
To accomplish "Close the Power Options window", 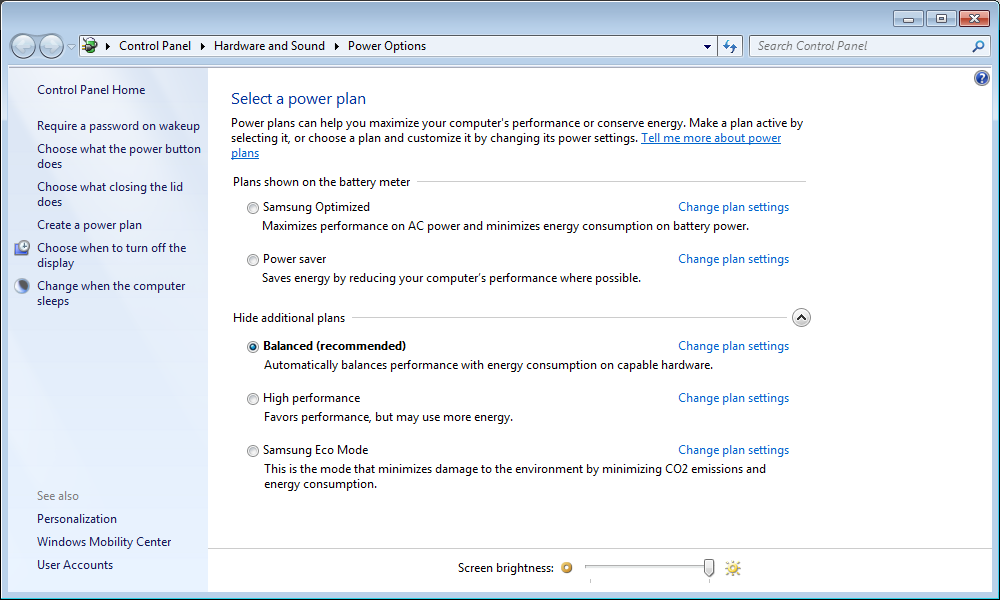I will click(974, 19).
